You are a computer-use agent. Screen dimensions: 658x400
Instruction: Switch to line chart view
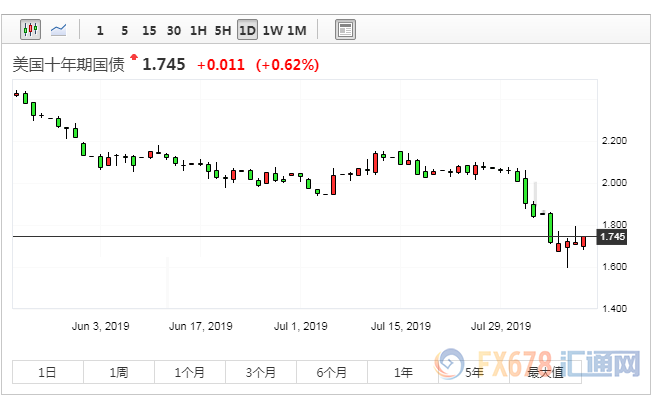coord(58,30)
